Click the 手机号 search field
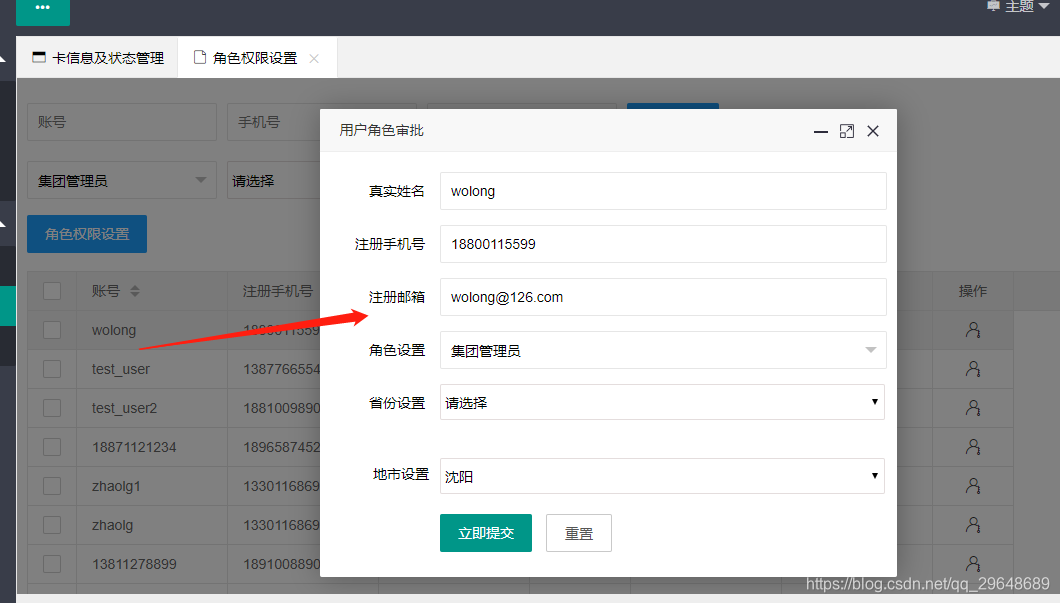 [x=274, y=122]
